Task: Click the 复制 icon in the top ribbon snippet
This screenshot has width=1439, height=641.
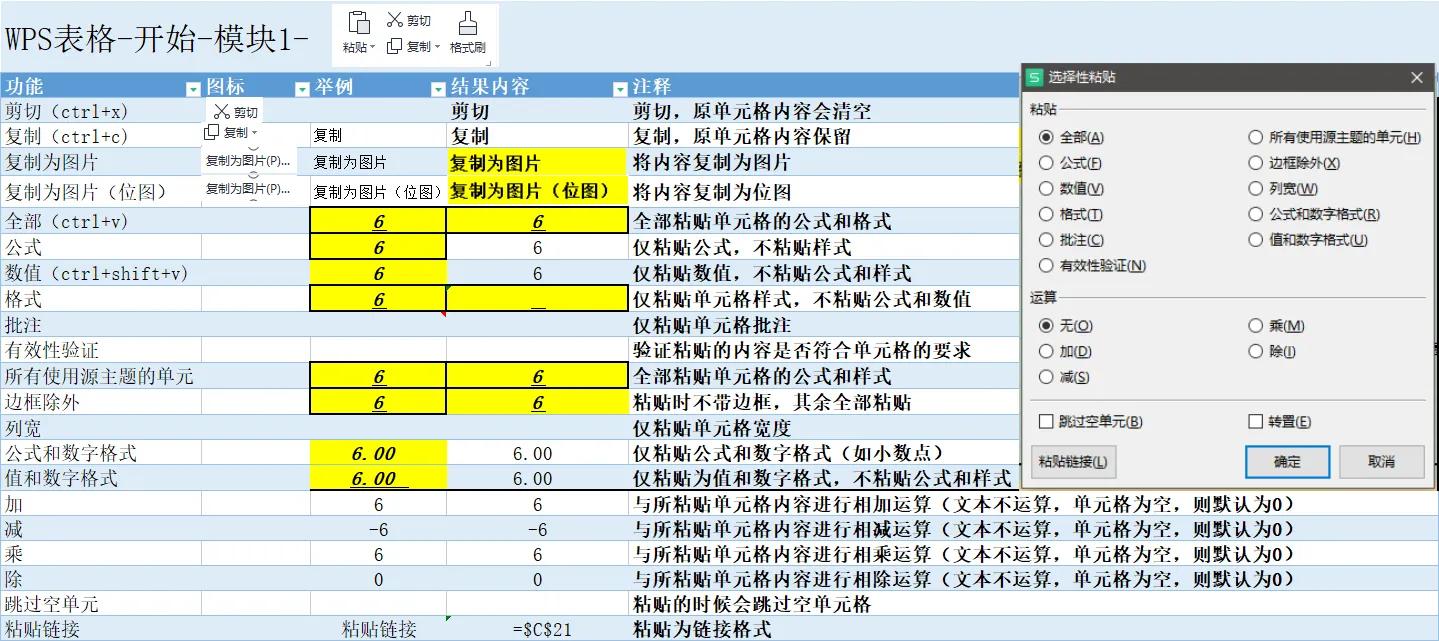Action: click(394, 46)
